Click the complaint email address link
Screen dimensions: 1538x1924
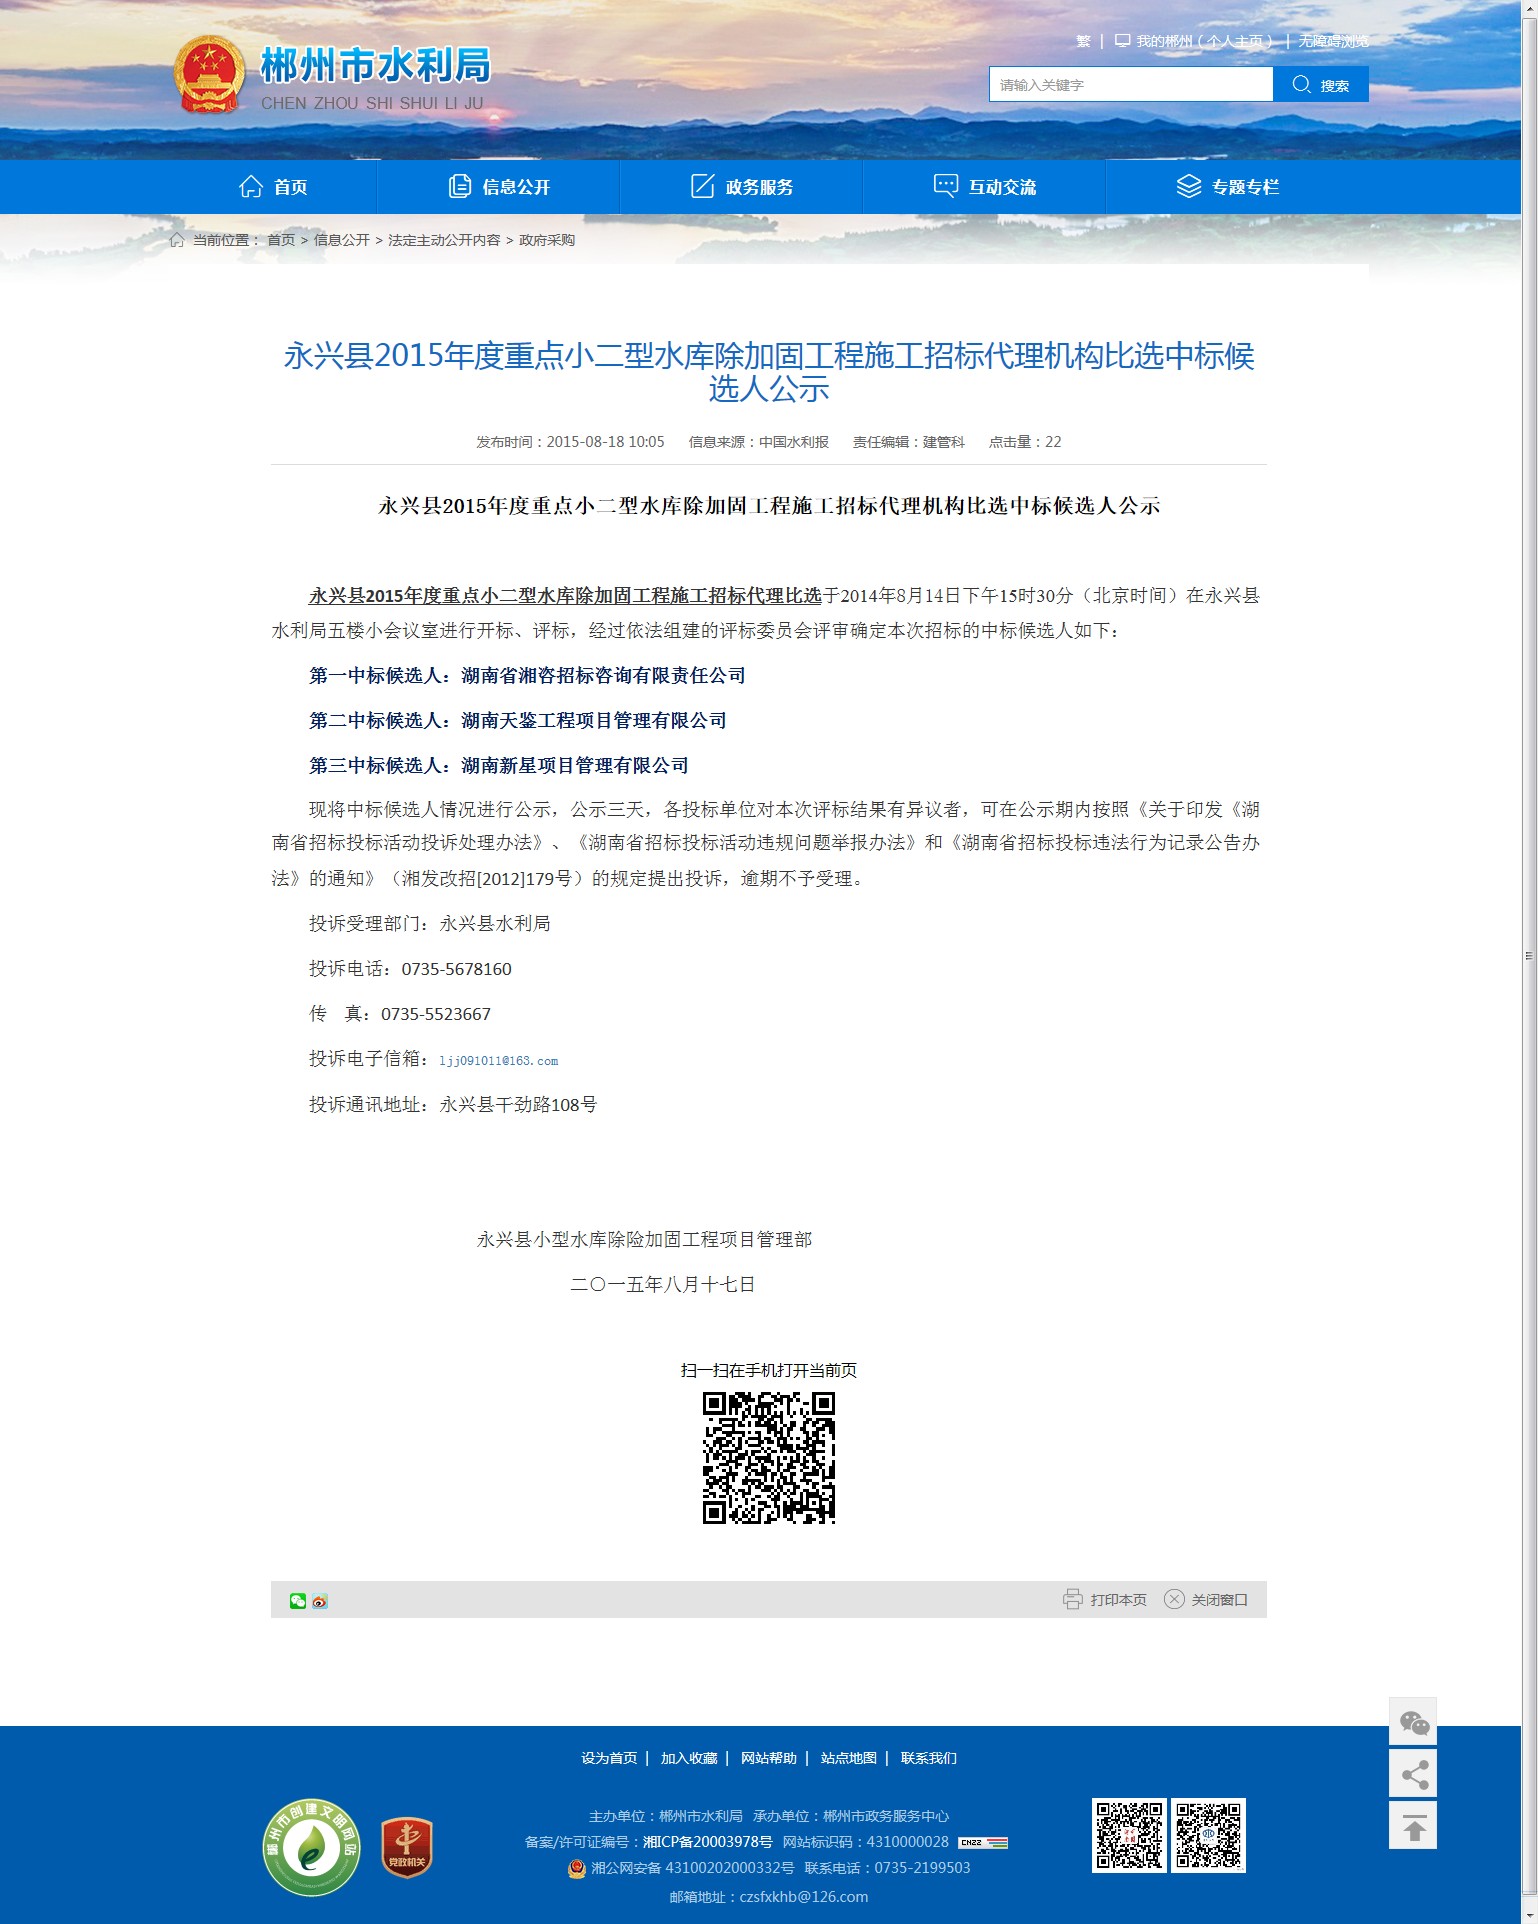pos(498,1061)
